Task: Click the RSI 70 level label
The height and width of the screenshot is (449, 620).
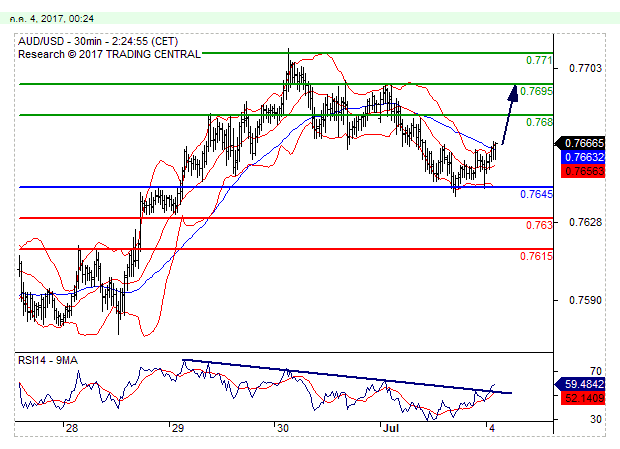Action: [x=595, y=371]
